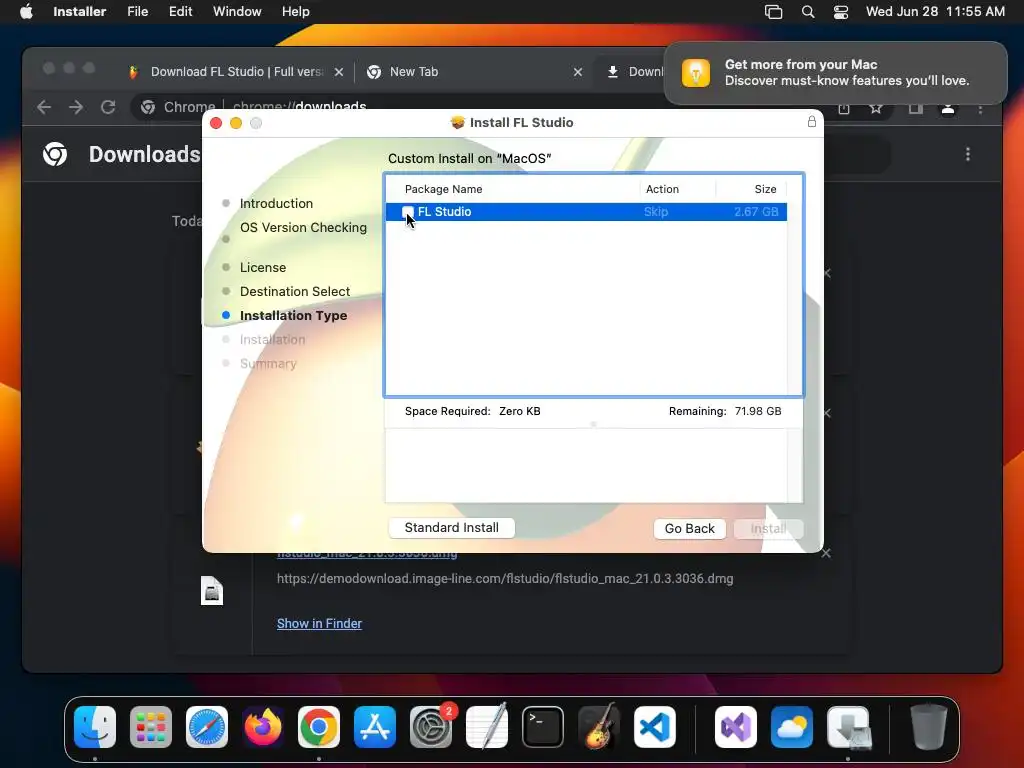This screenshot has height=768, width=1024.
Task: Click Show in Finder link
Action: tap(319, 624)
